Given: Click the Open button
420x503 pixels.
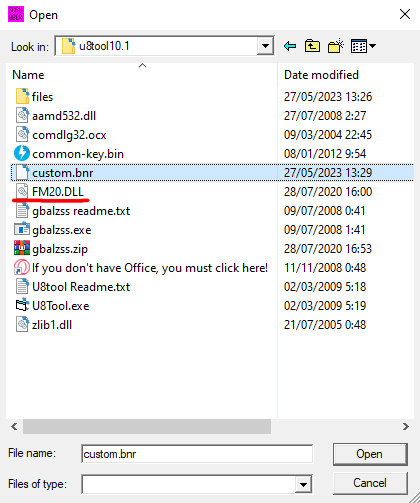Looking at the screenshot, I should [370, 454].
